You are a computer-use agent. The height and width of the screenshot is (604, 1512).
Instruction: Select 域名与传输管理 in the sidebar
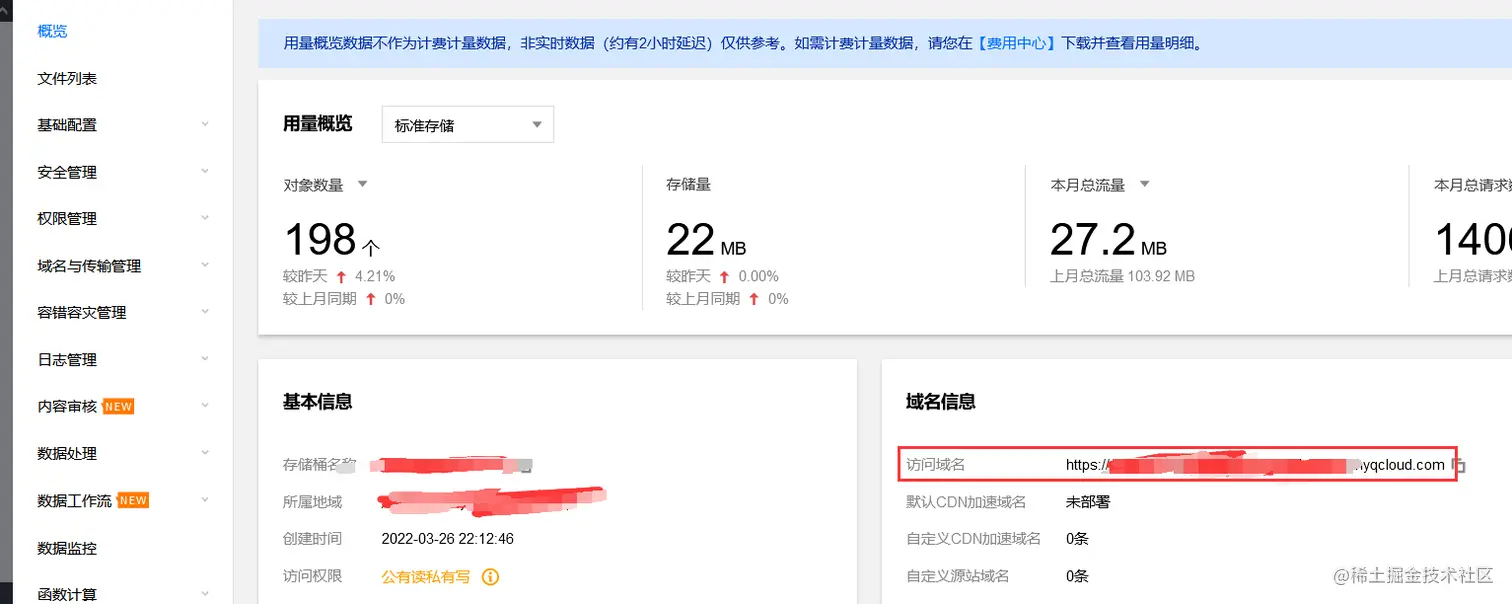click(89, 266)
